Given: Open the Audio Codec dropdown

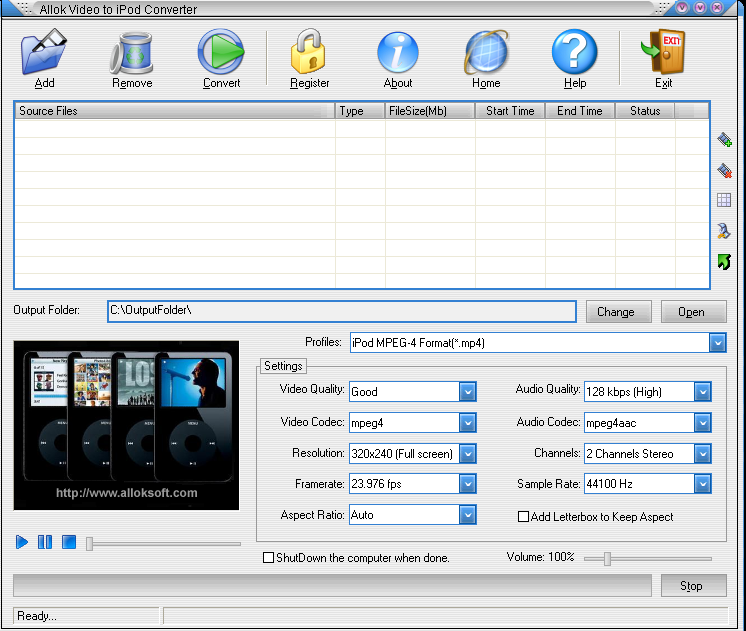Looking at the screenshot, I should click(x=703, y=423).
